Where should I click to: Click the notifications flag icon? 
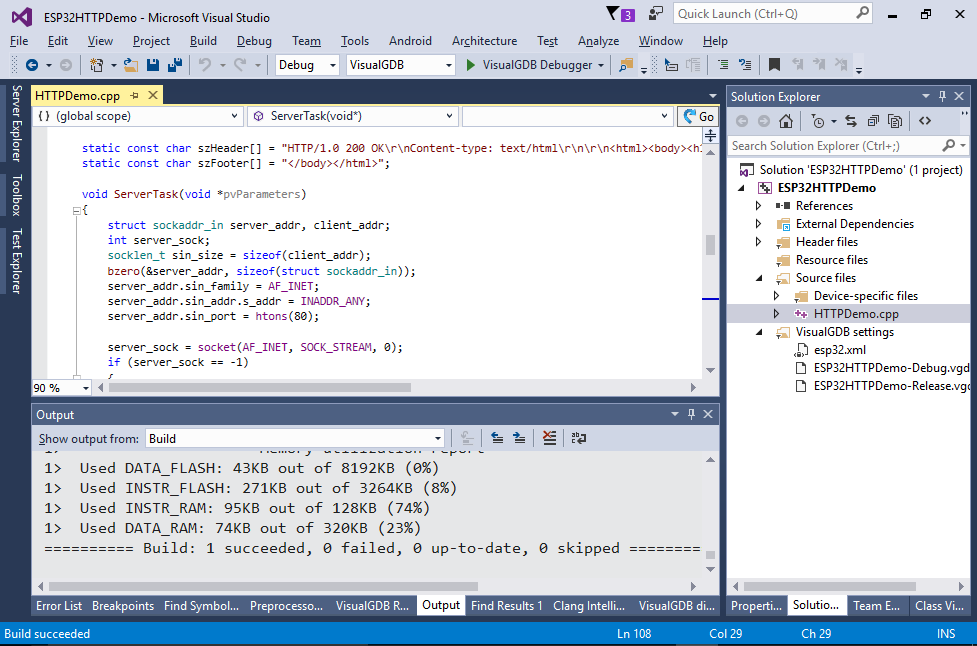pos(614,14)
